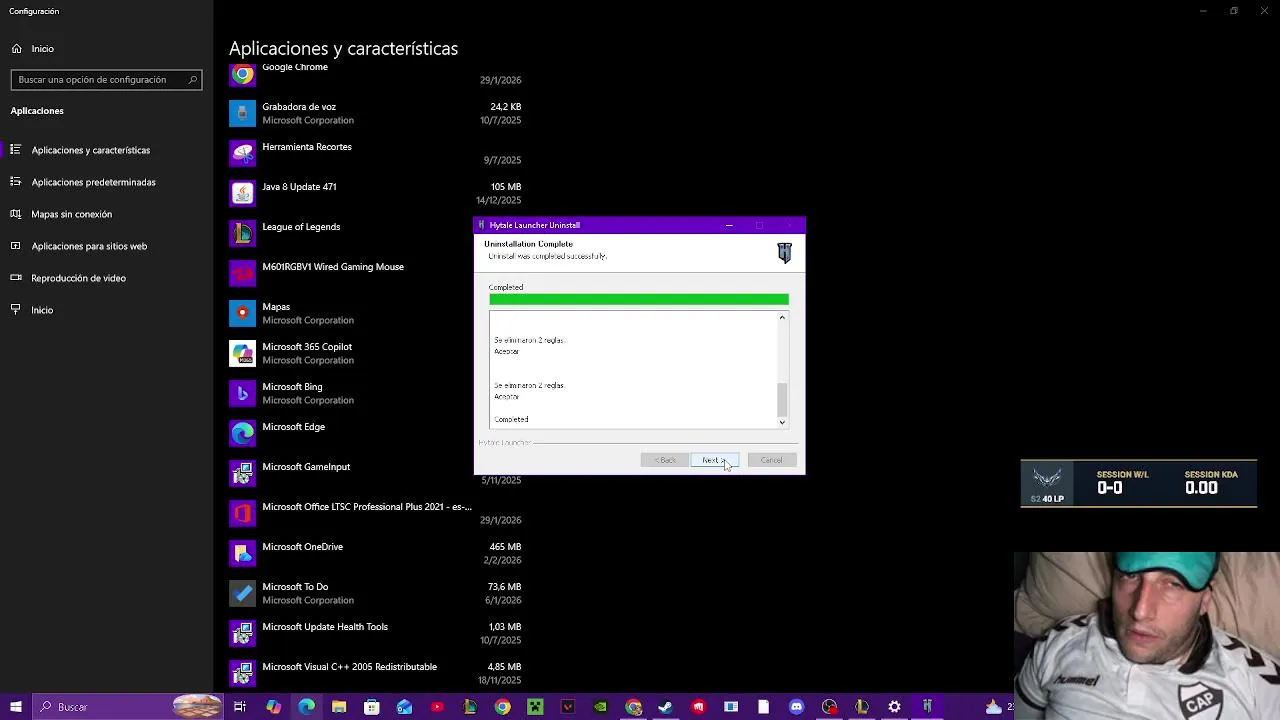Click the Back button in Hytale uninstaller
This screenshot has height=720, width=1280.
[x=665, y=460]
